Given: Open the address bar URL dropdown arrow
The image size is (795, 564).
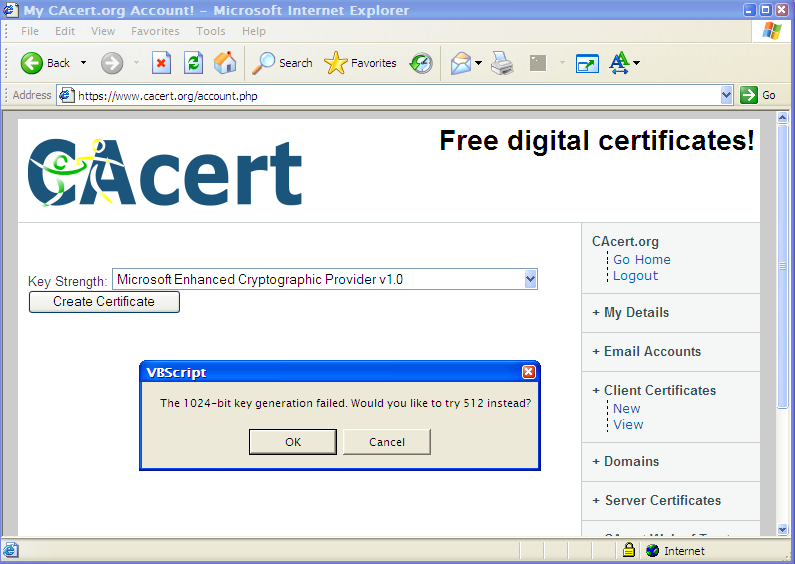Looking at the screenshot, I should tap(727, 95).
